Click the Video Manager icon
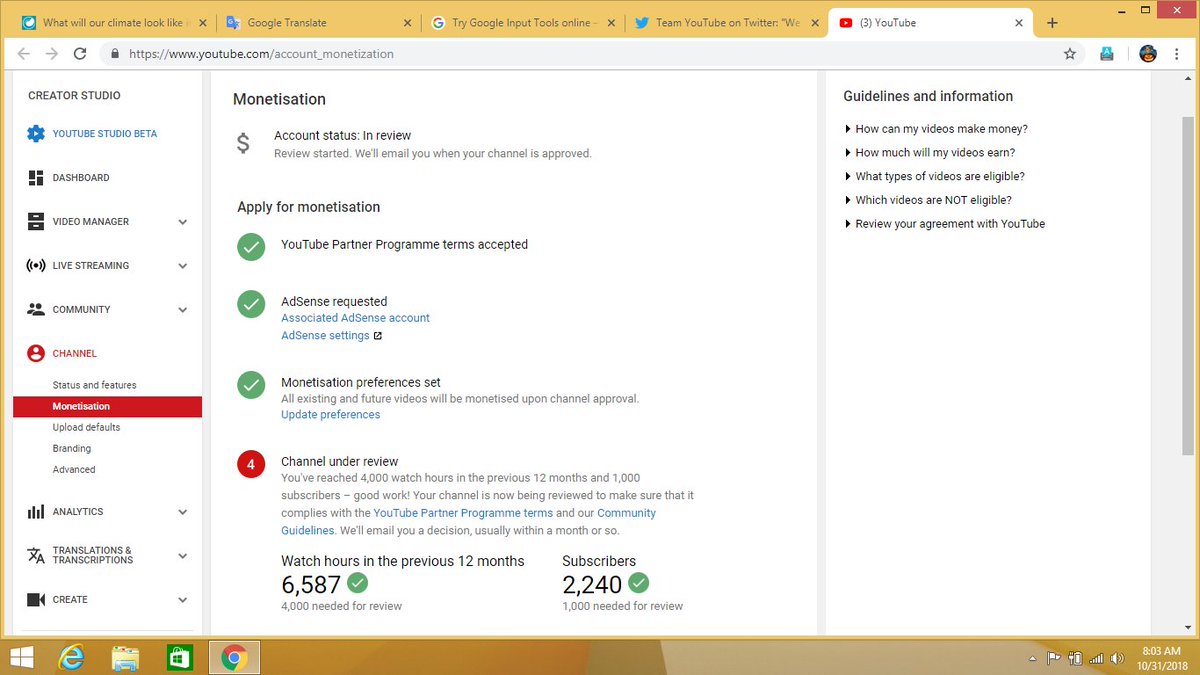The width and height of the screenshot is (1200, 675). [x=36, y=222]
